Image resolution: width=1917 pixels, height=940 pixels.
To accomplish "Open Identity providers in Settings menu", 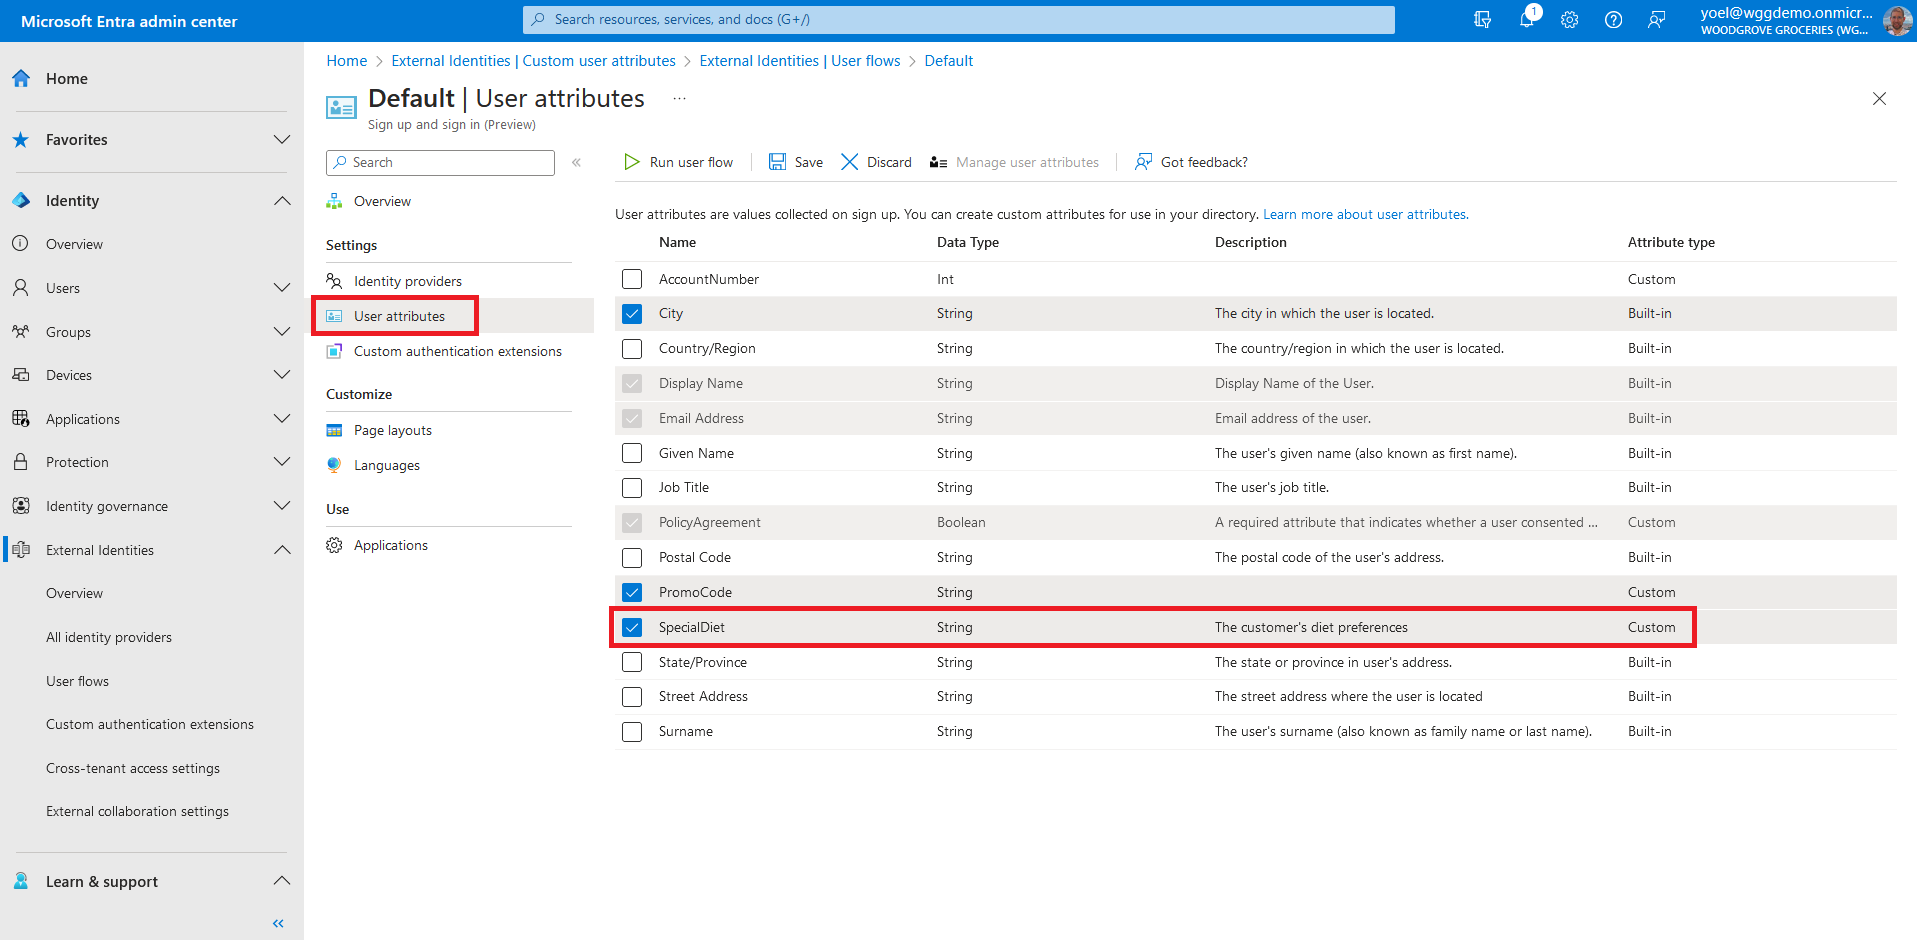I will coord(407,281).
